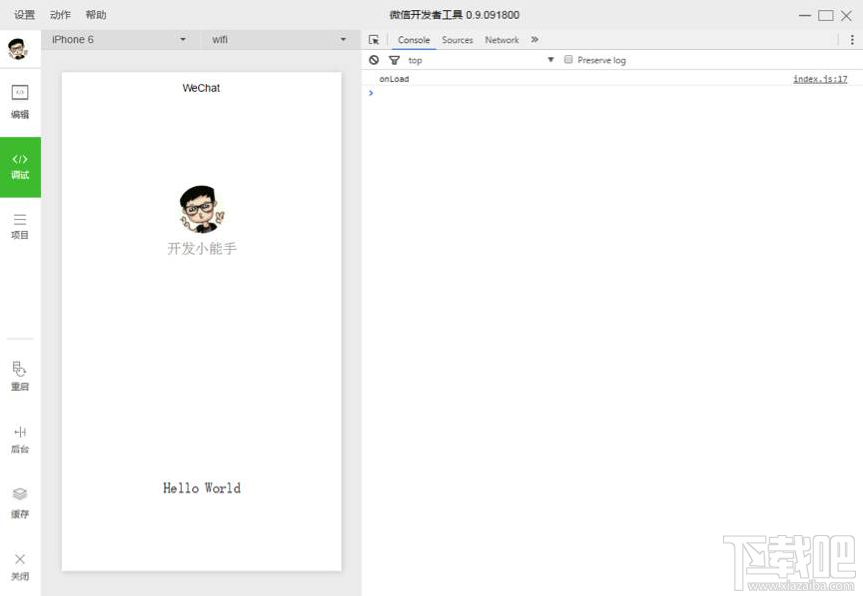Click the 关闭 close project icon
Viewport: 863px width, 596px height.
pyautogui.click(x=20, y=567)
